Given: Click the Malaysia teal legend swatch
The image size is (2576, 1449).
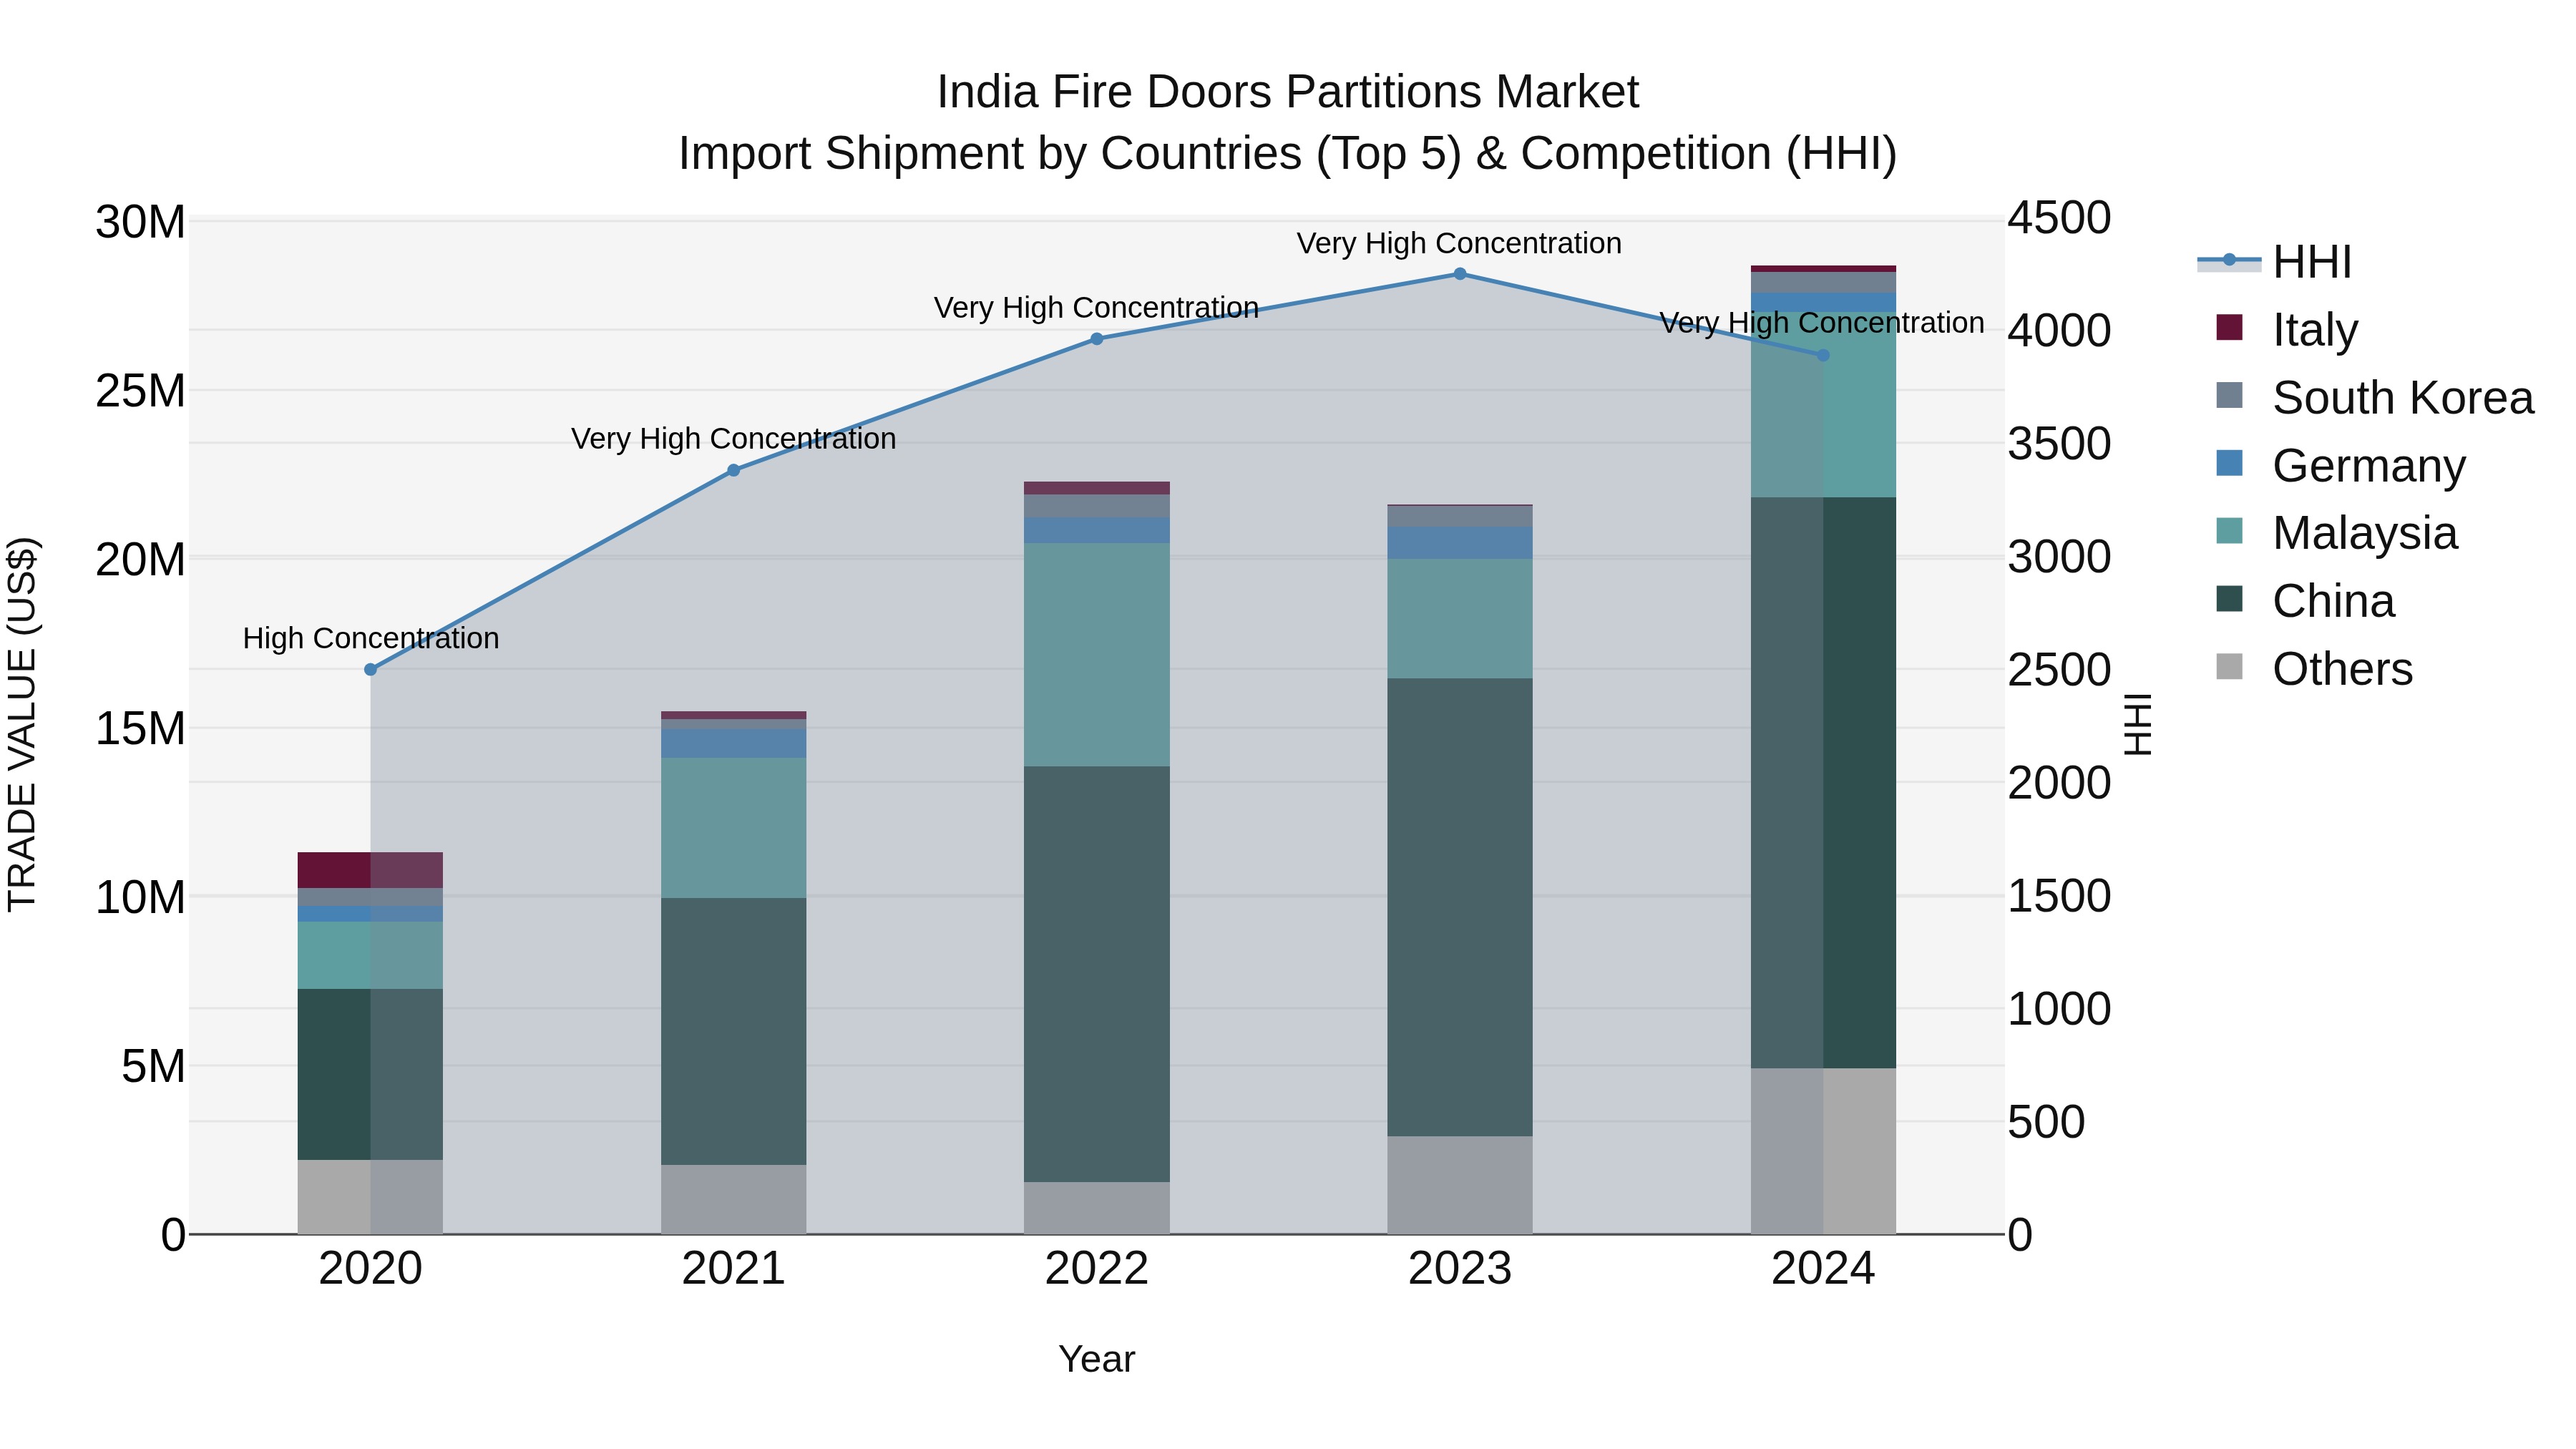Looking at the screenshot, I should [x=2229, y=531].
